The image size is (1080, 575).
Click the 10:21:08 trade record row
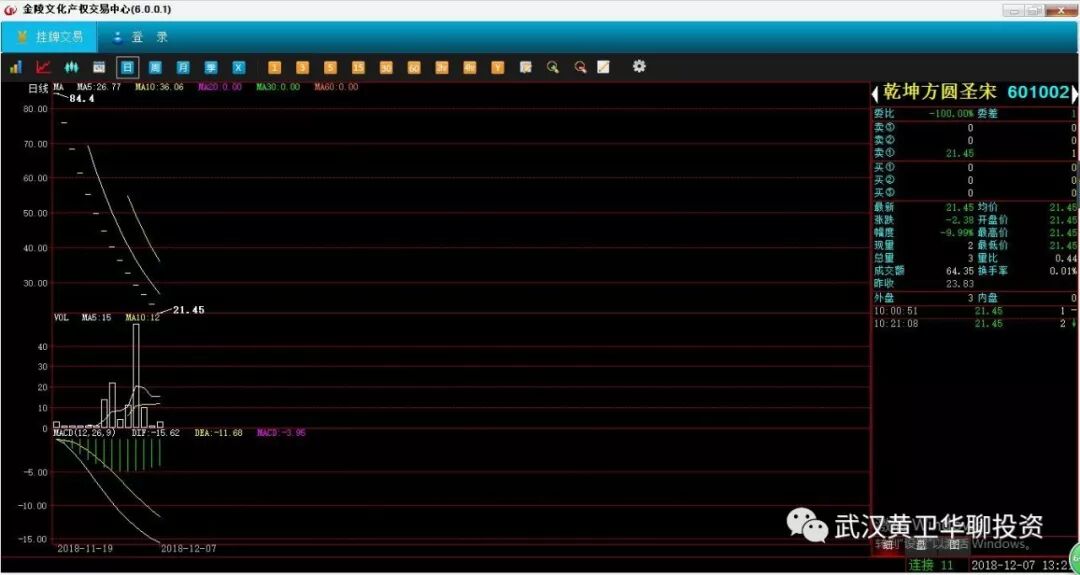[974, 324]
